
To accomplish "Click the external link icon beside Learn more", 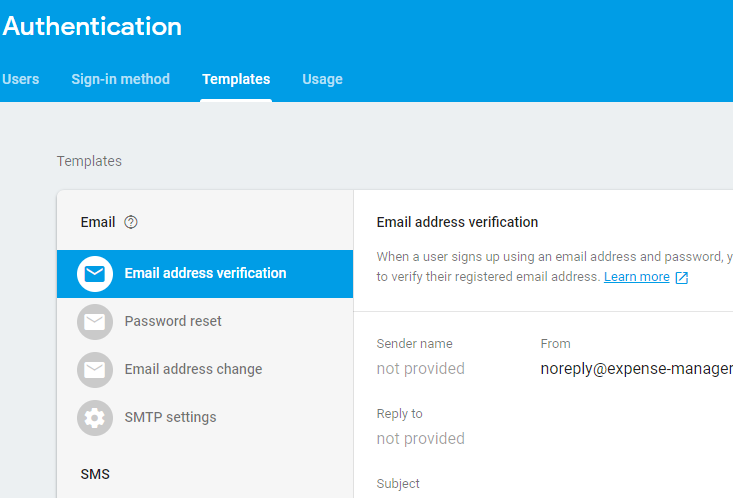I will pyautogui.click(x=682, y=278).
